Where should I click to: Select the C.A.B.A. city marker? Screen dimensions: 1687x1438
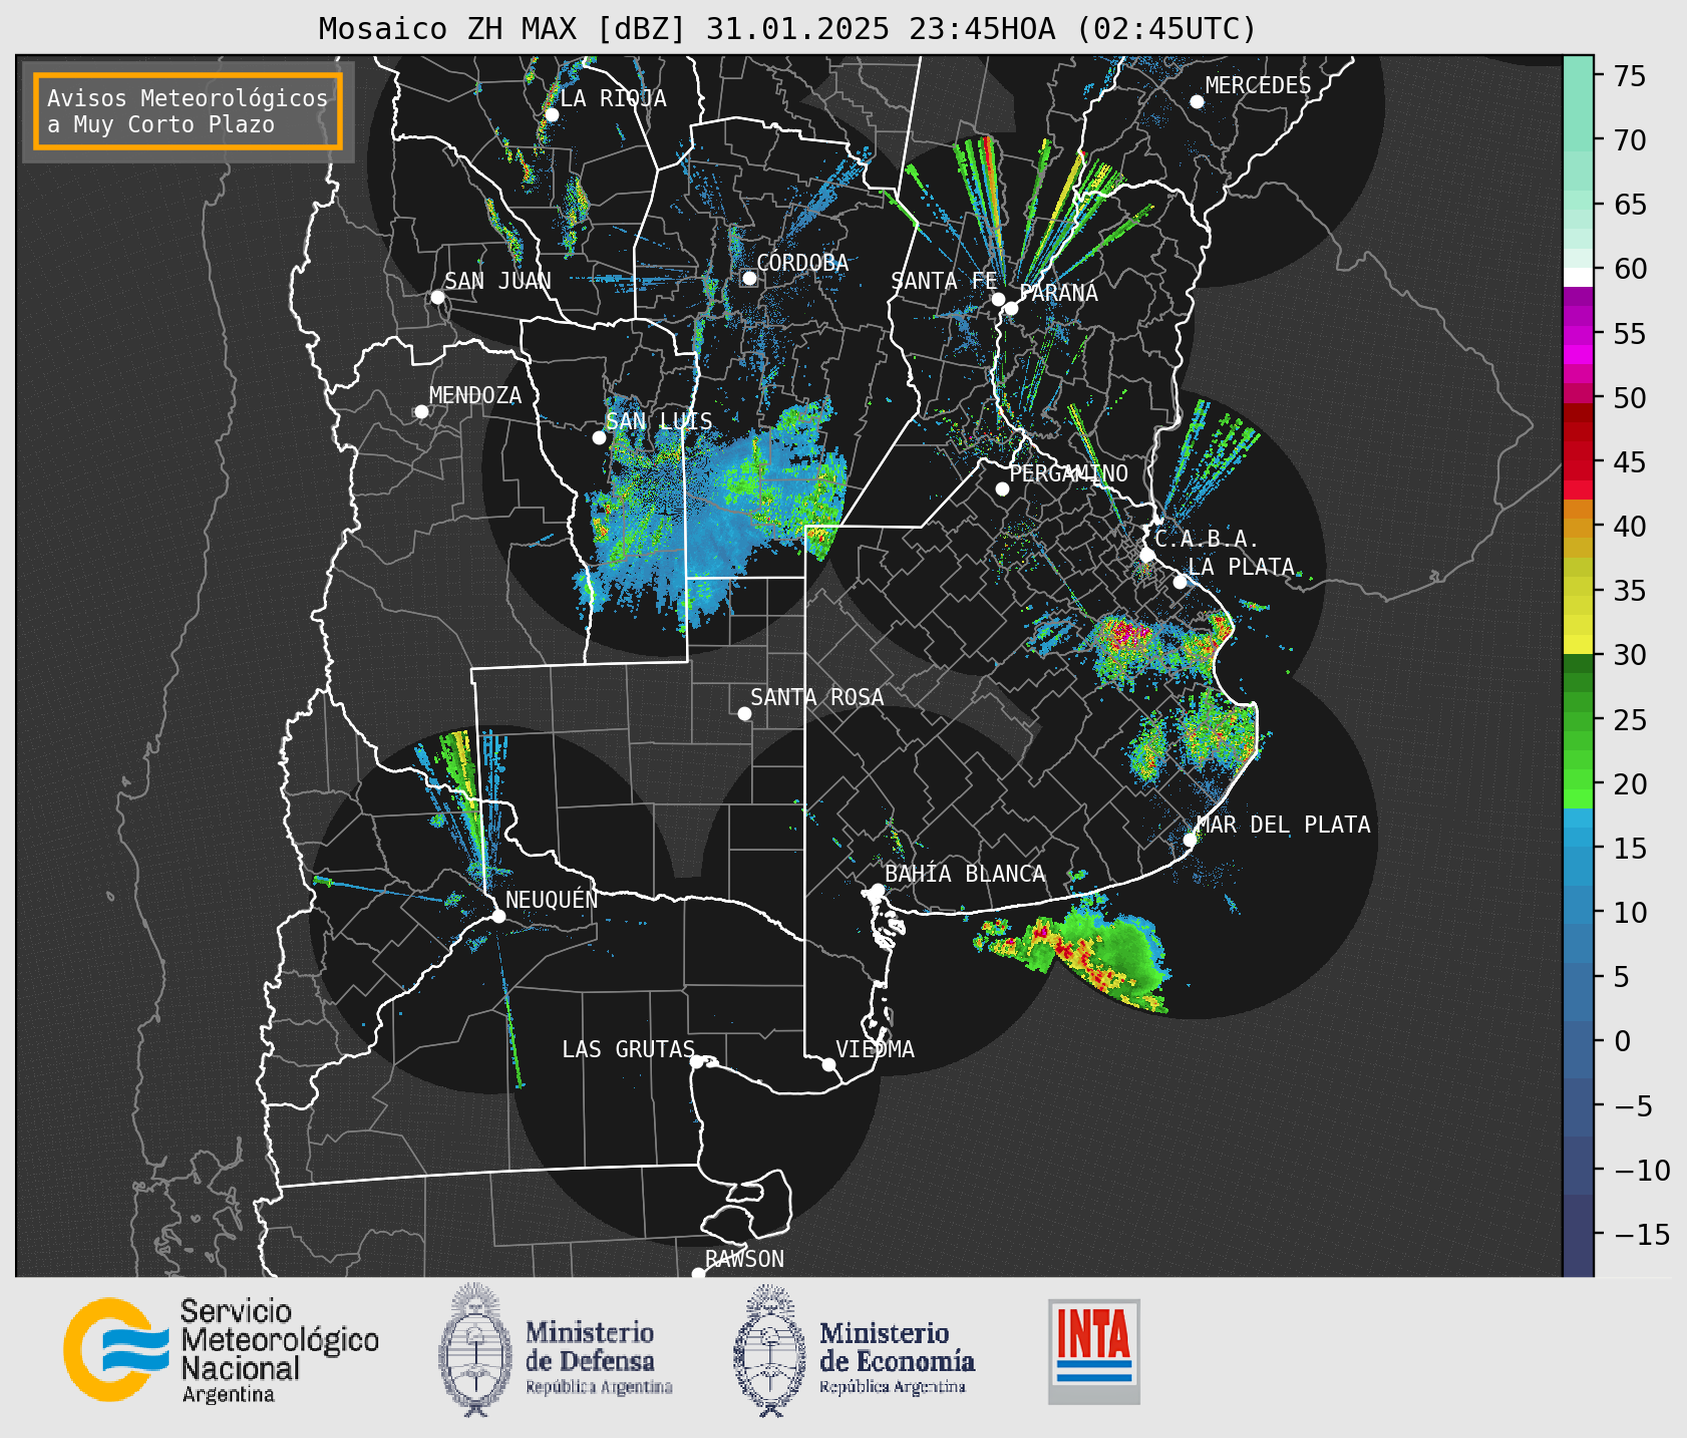pyautogui.click(x=1147, y=555)
